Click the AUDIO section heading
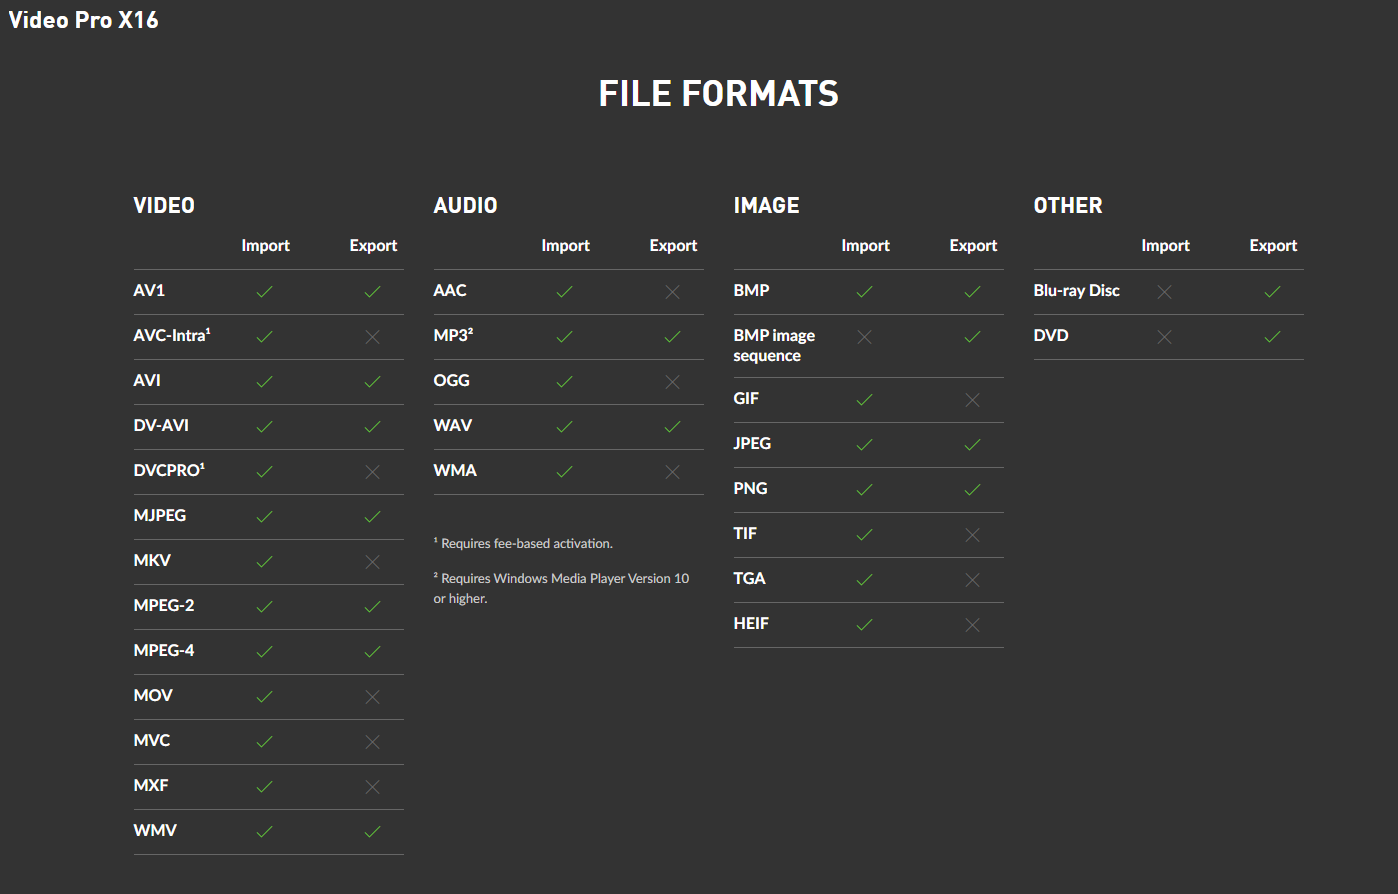 point(465,206)
